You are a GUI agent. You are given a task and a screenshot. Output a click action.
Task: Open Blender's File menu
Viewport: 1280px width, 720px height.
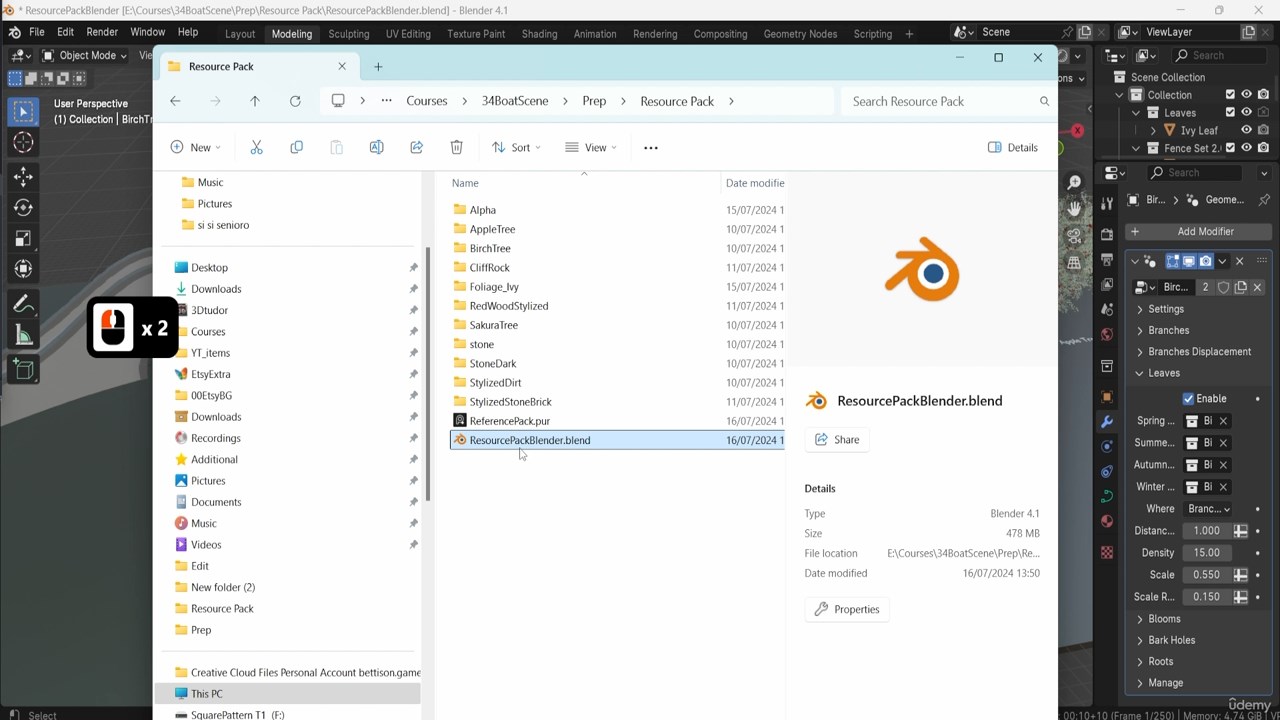[x=36, y=33]
